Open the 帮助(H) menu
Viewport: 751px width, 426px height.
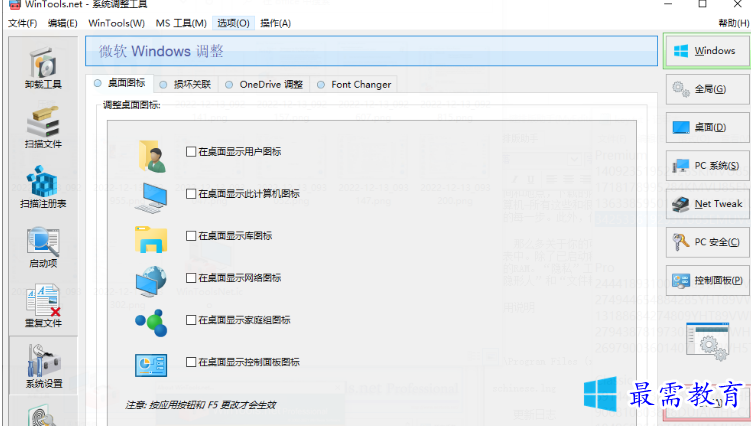coord(733,23)
